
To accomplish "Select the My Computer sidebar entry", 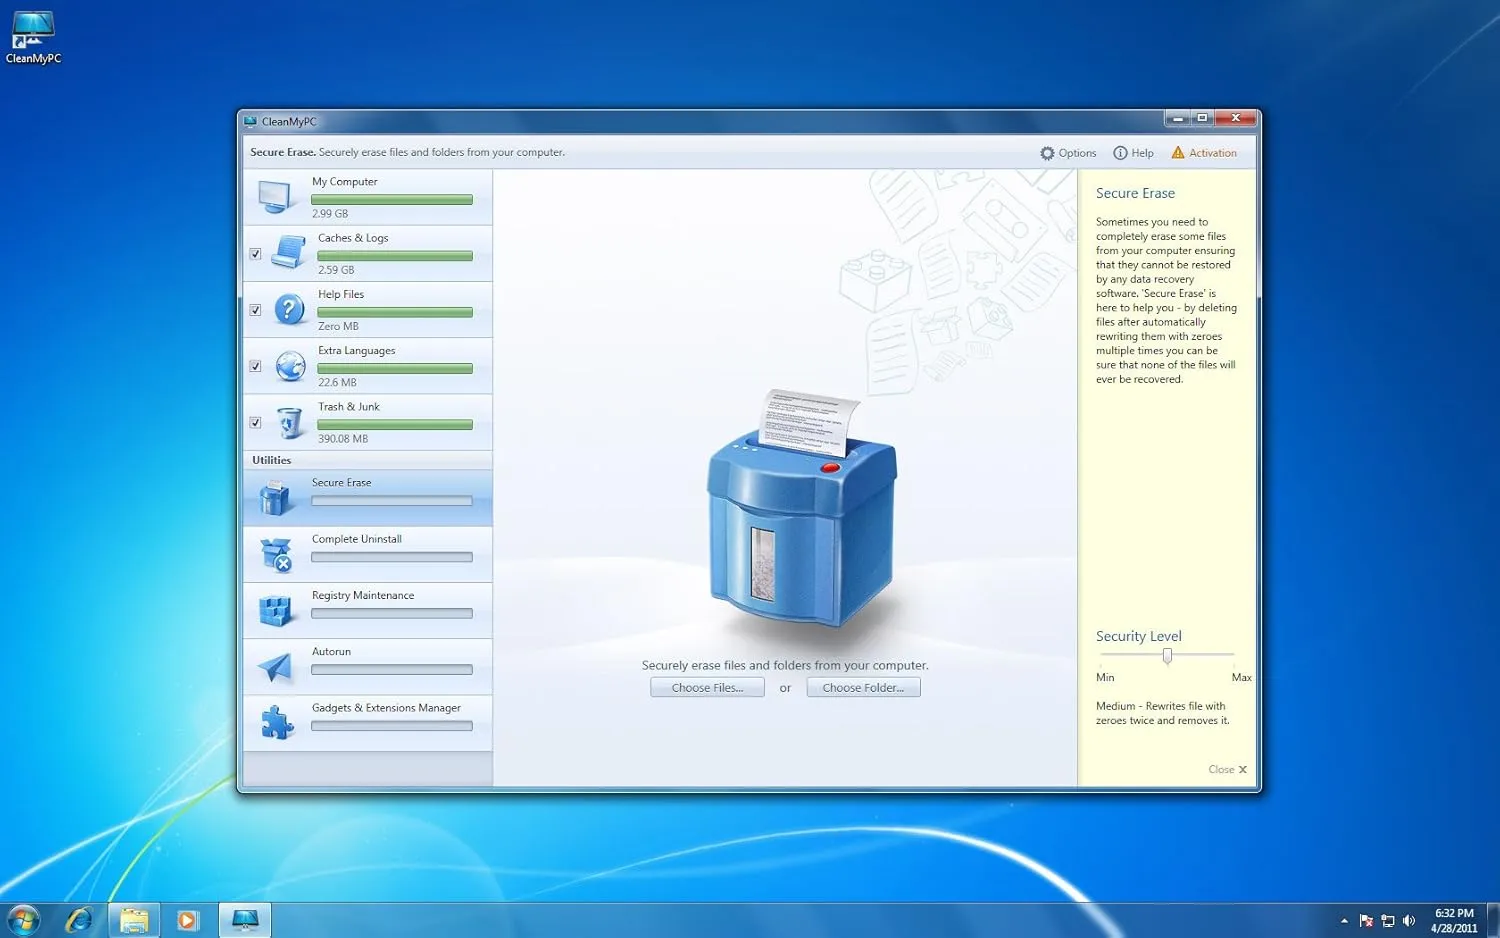I will point(370,196).
